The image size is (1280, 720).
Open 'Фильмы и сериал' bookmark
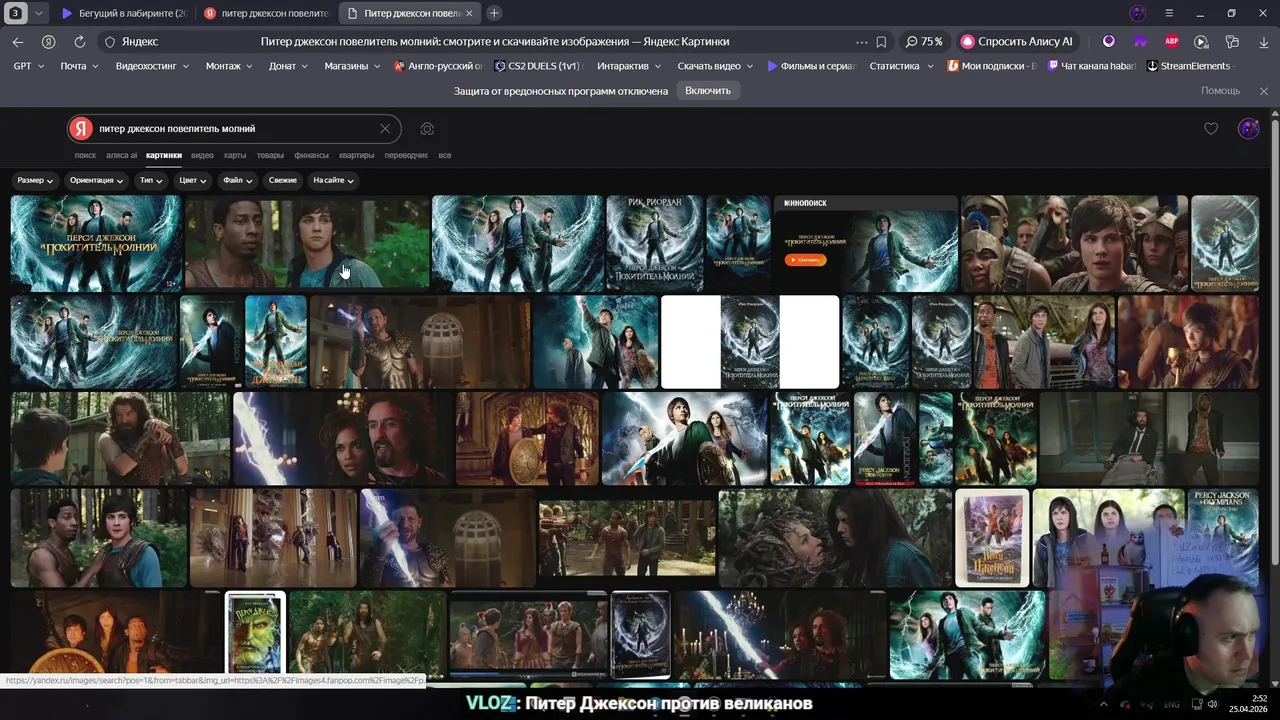[x=812, y=66]
